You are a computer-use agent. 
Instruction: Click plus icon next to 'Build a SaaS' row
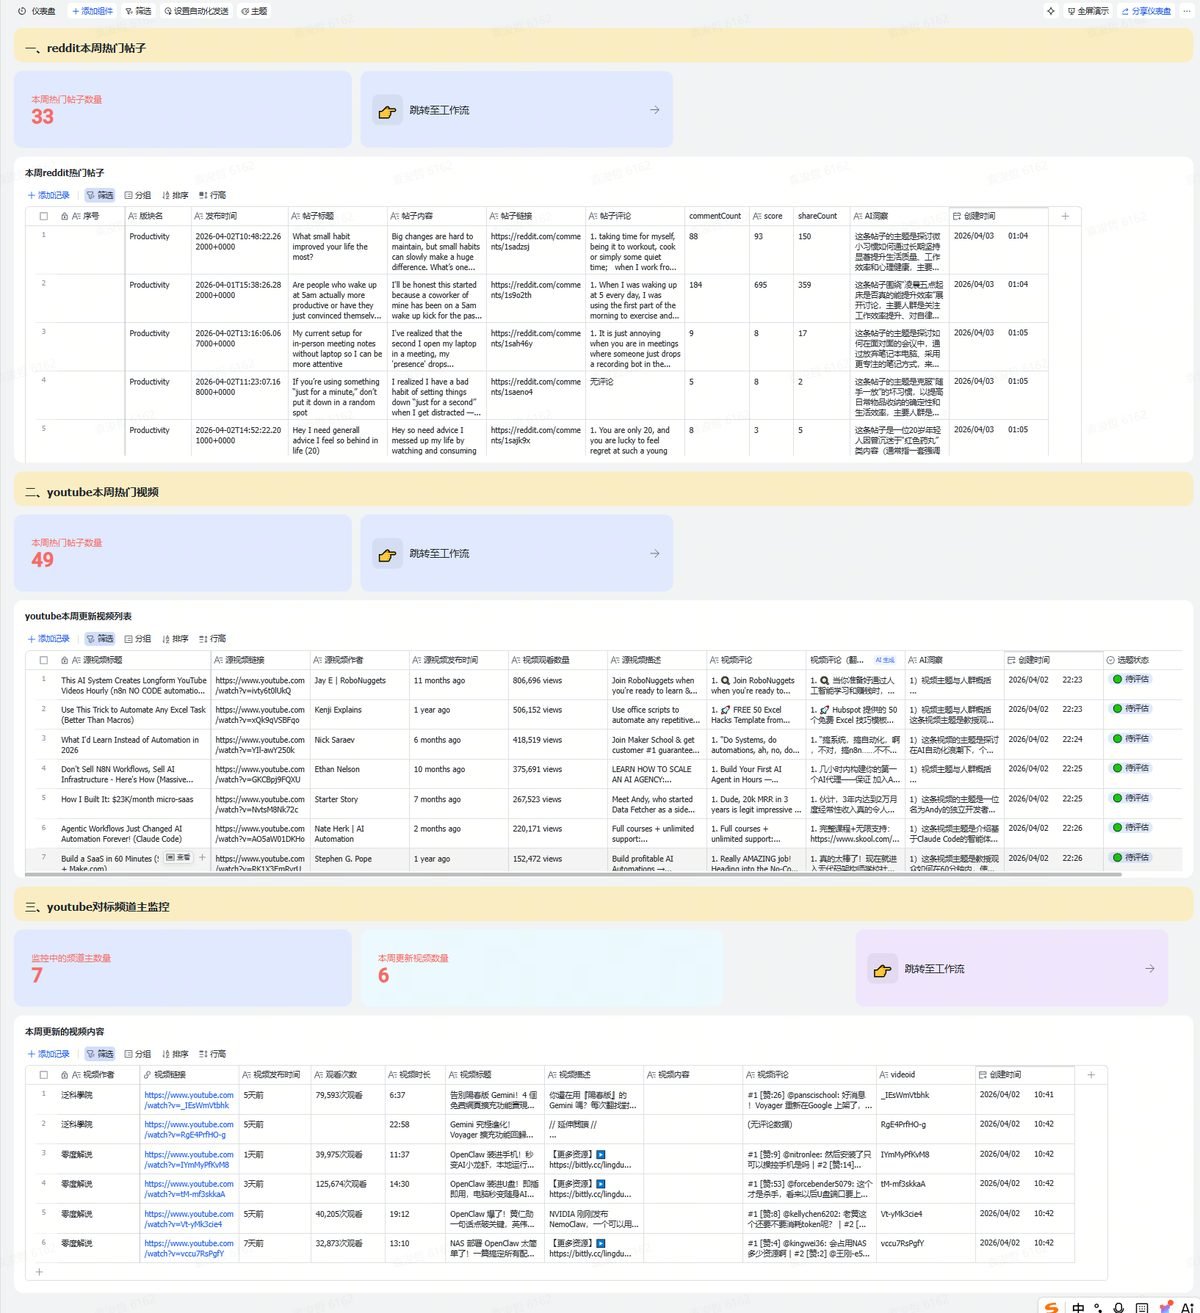203,858
